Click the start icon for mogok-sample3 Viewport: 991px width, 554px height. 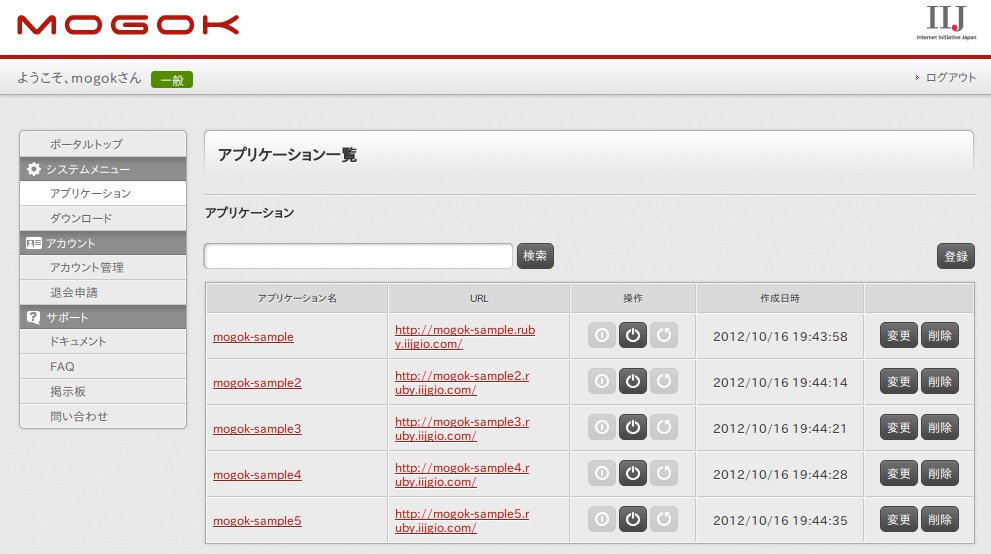(x=602, y=427)
